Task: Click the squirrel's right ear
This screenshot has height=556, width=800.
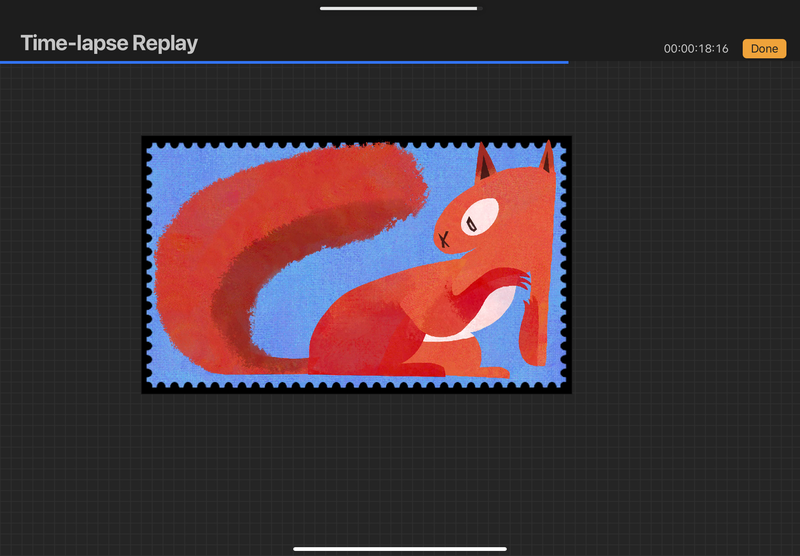Action: (x=546, y=158)
